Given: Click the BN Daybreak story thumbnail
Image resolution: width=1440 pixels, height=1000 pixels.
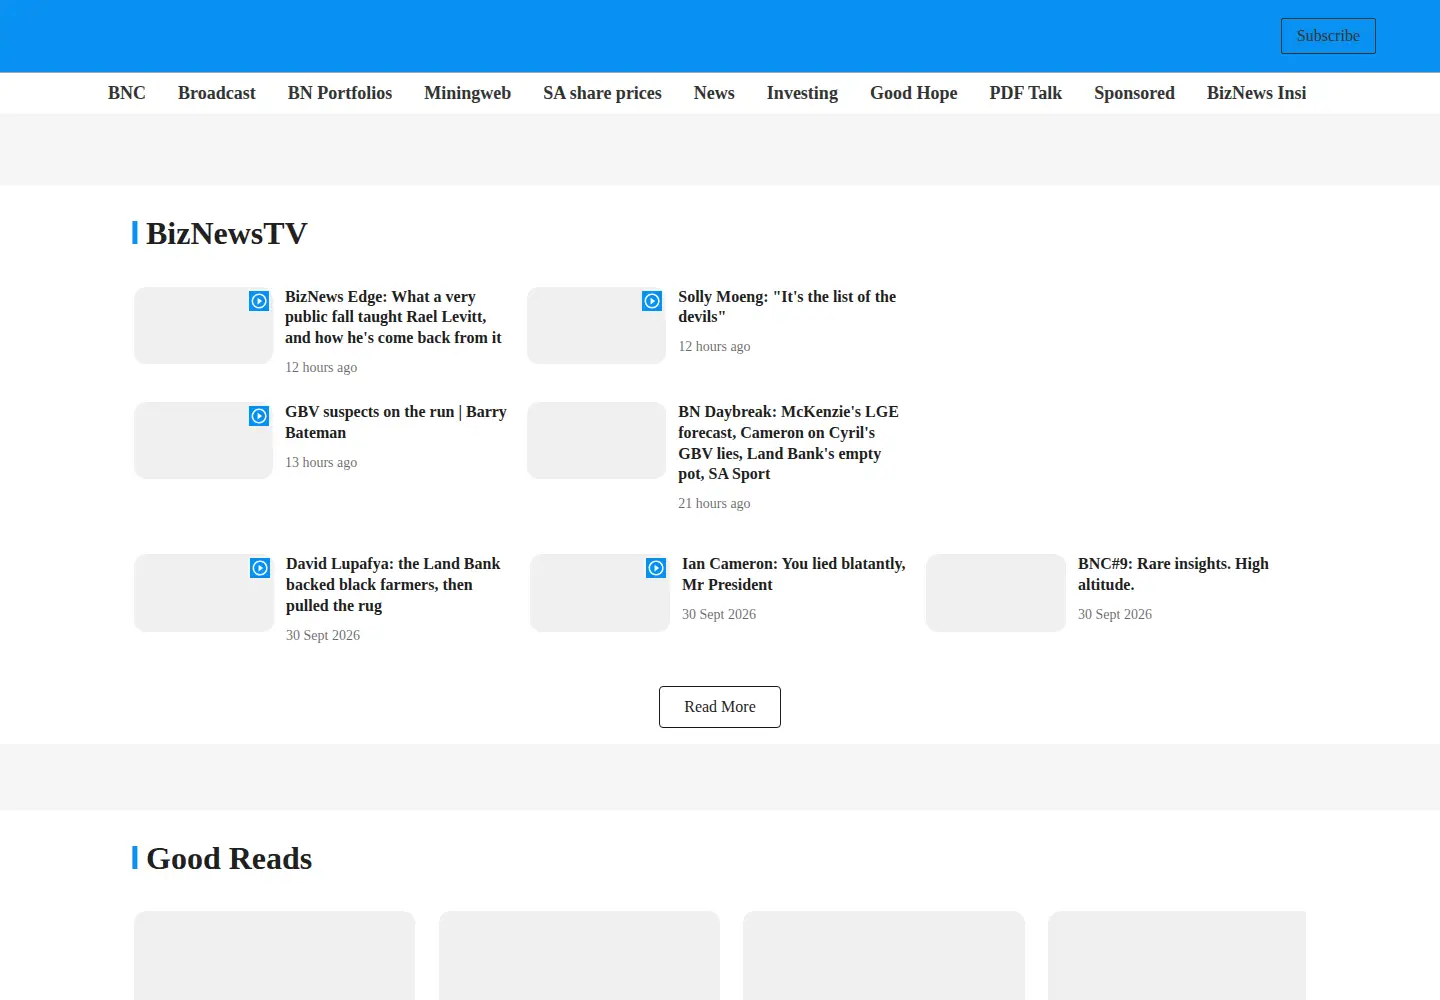Looking at the screenshot, I should click(596, 441).
